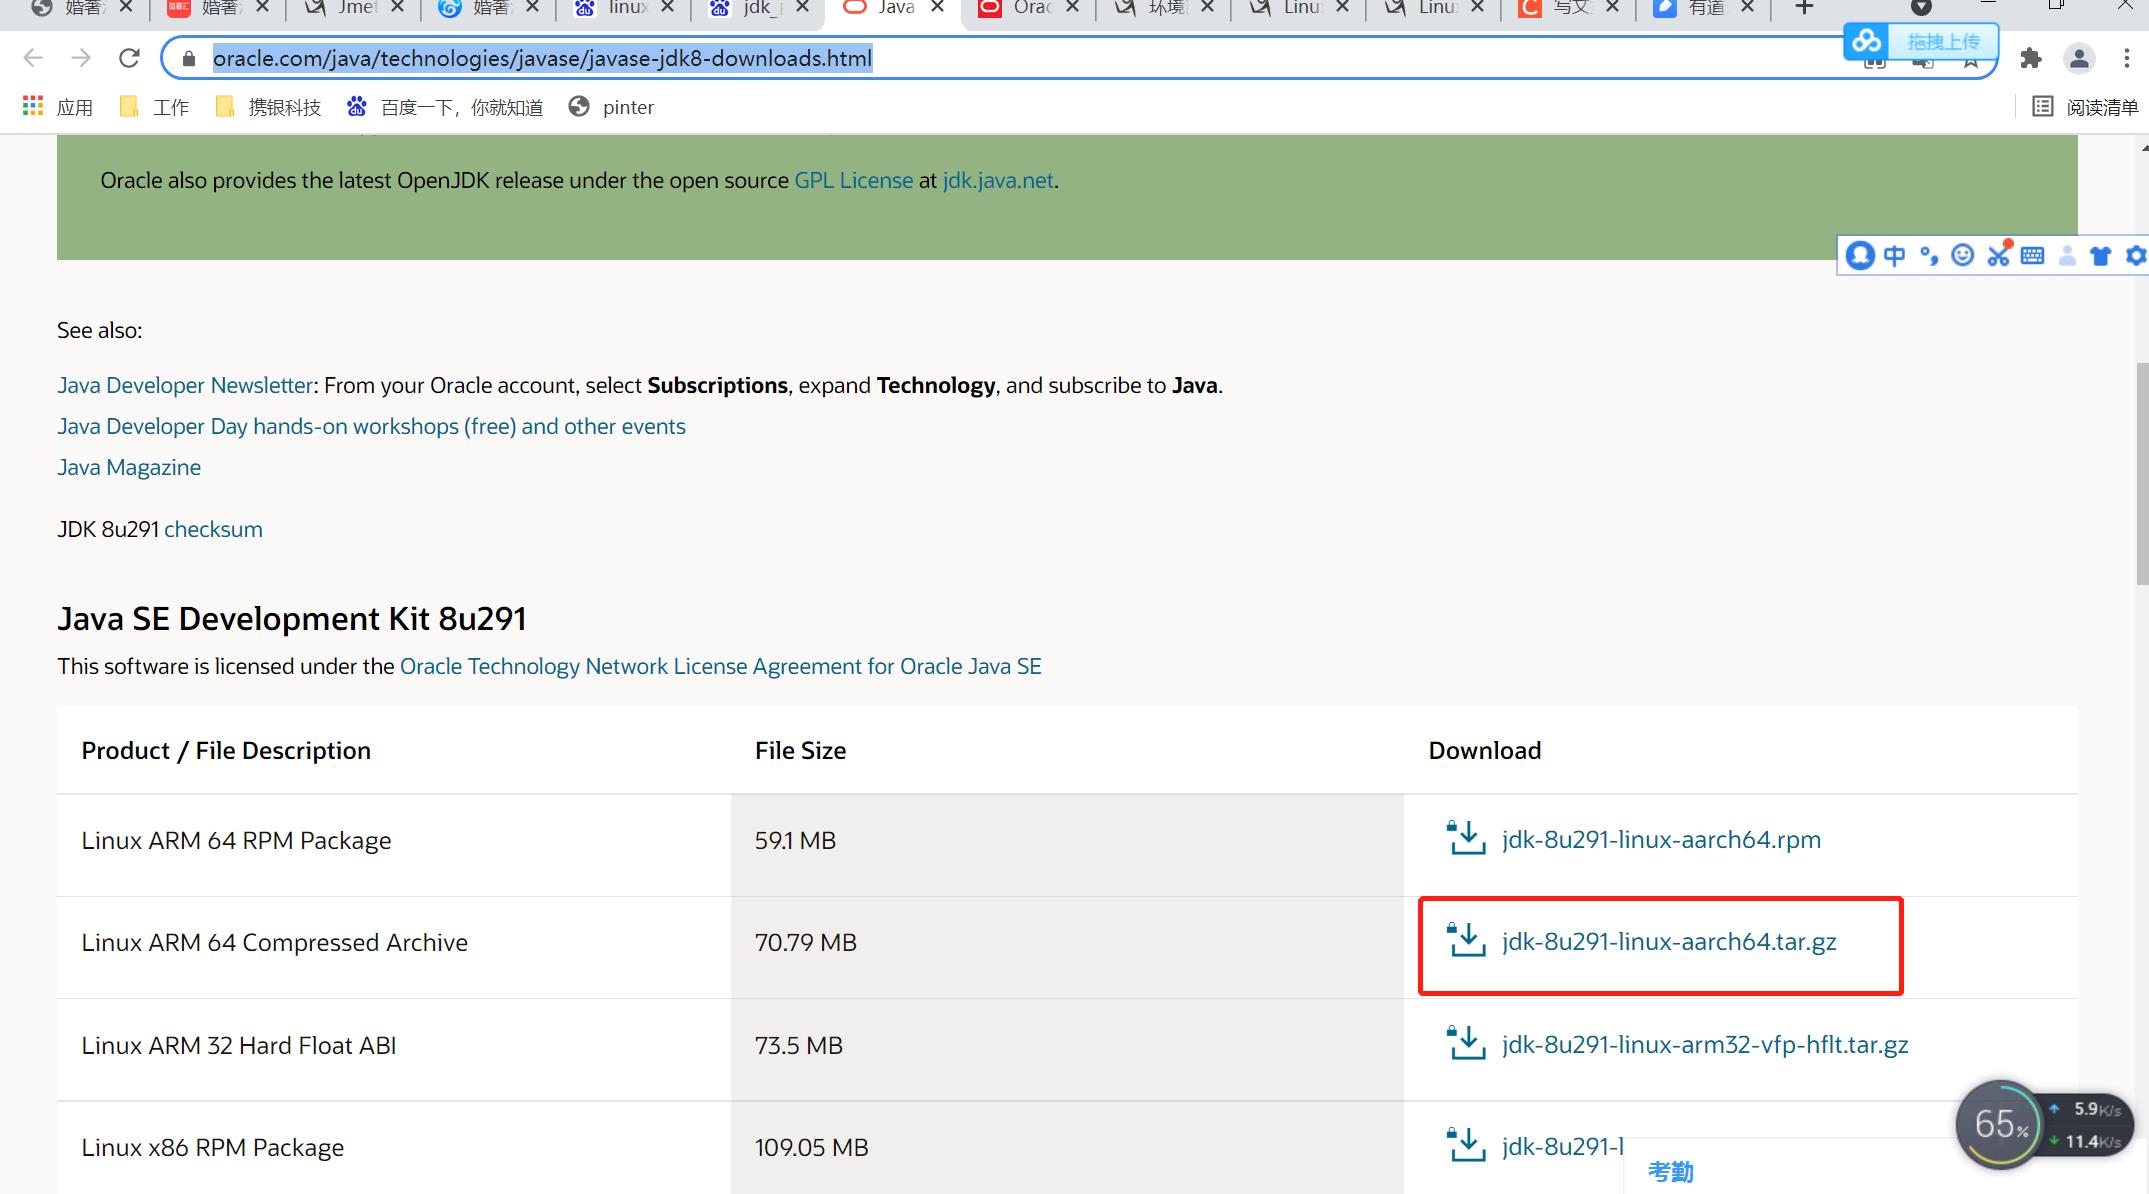
Task: Select the 'Linux x86 RPM Package' cell
Action: click(x=394, y=1148)
